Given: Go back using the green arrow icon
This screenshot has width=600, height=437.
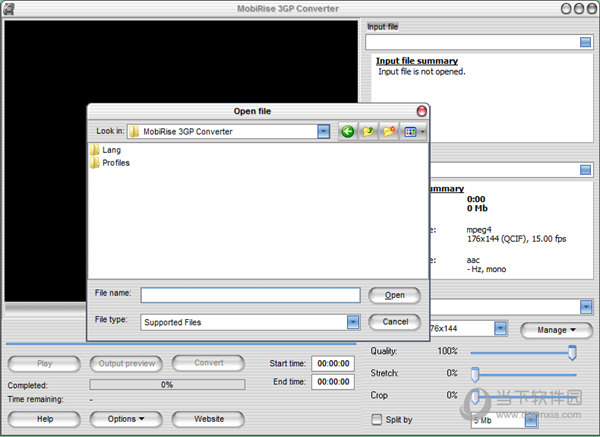Looking at the screenshot, I should pyautogui.click(x=347, y=132).
